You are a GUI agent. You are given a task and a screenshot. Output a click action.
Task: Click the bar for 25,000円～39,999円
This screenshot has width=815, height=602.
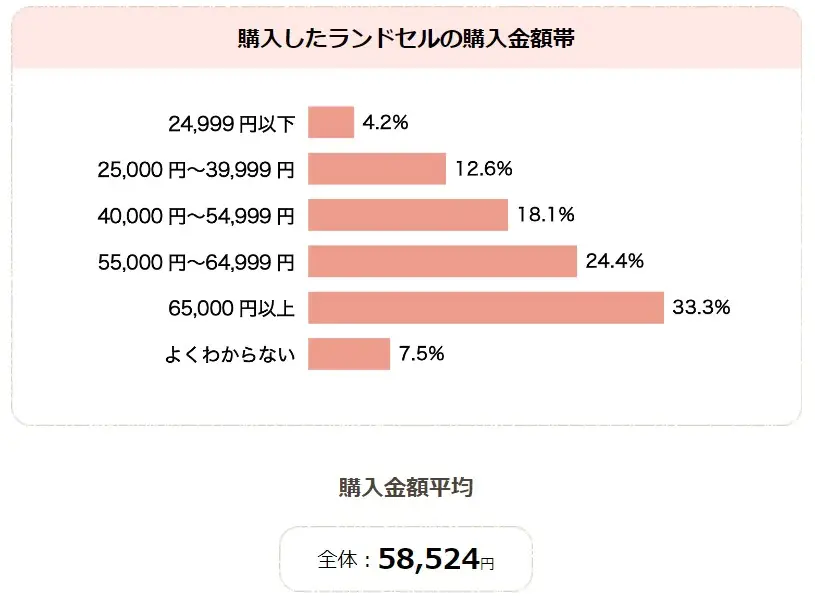tap(376, 169)
